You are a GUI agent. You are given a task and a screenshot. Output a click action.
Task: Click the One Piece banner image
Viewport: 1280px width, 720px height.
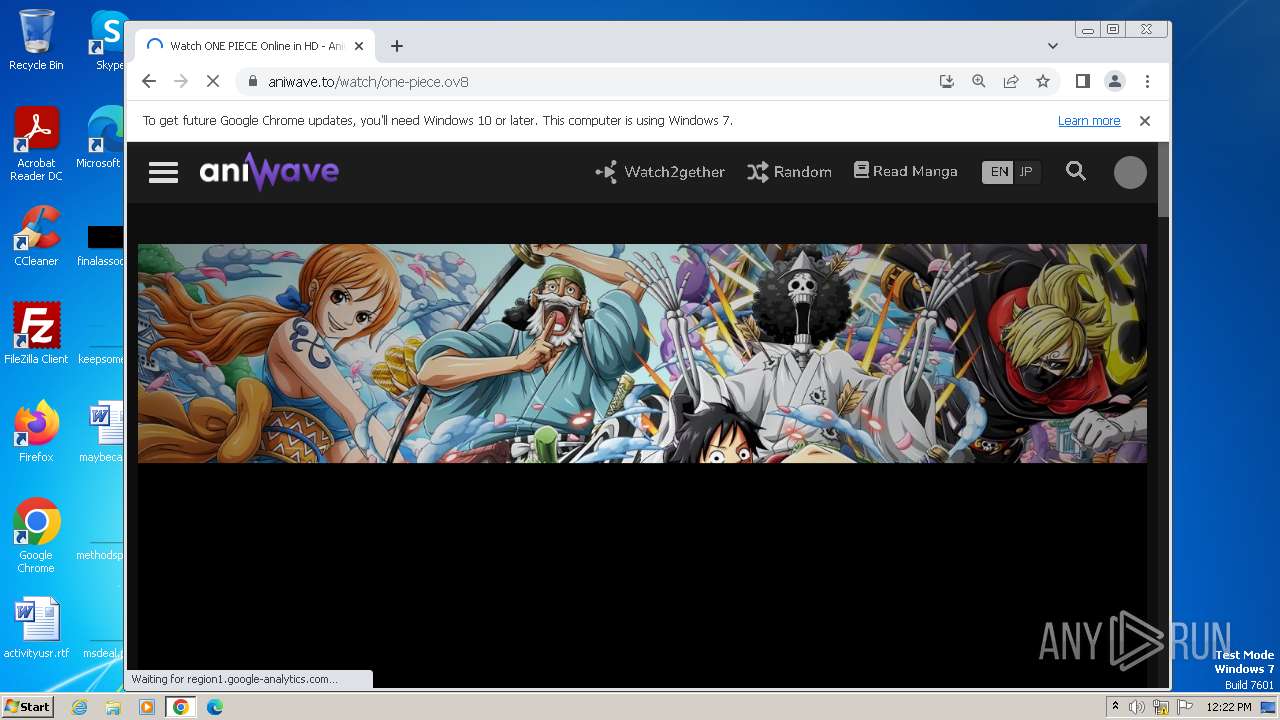[642, 353]
